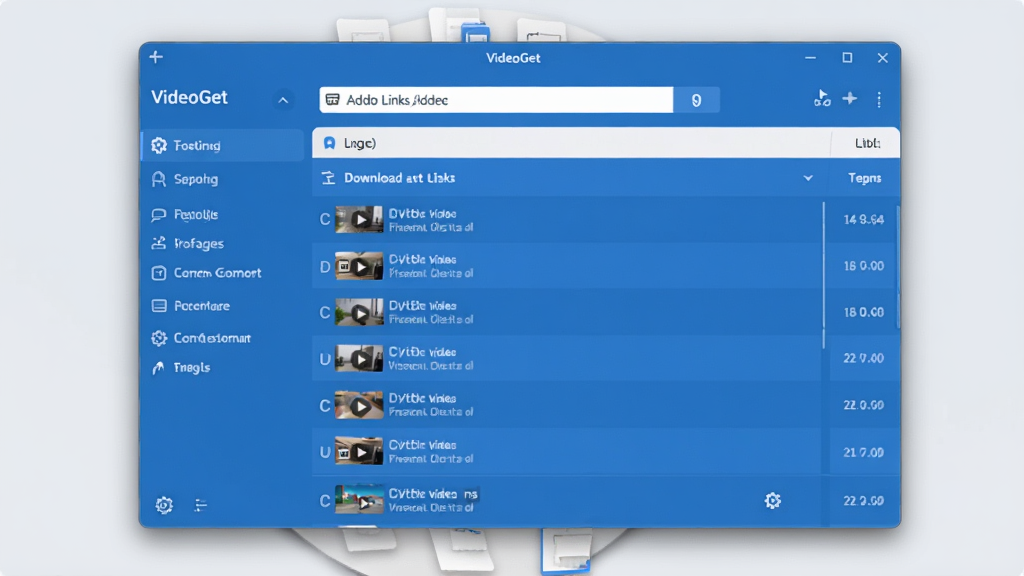Collapse the VideoGet sidebar chevron
Viewport: 1024px width, 576px height.
(283, 100)
